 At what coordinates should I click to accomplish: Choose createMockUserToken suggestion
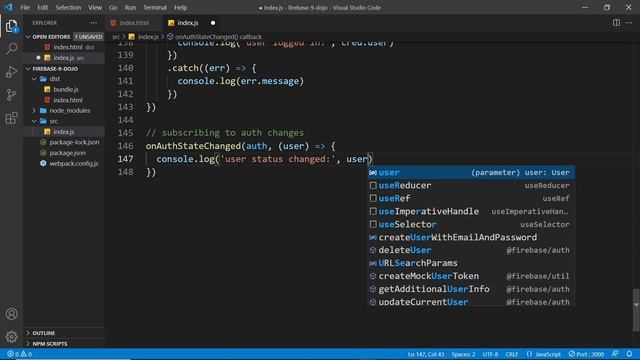pos(471,276)
